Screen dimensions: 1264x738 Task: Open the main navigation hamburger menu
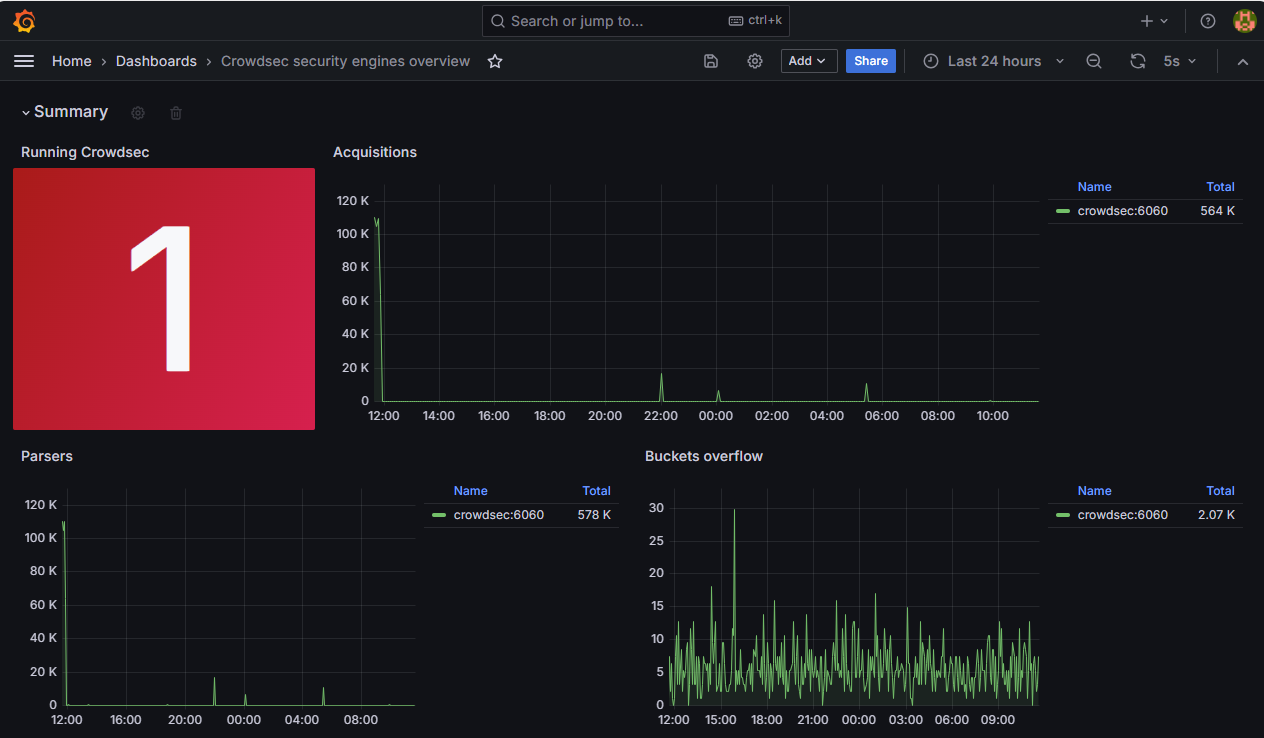[x=24, y=60]
